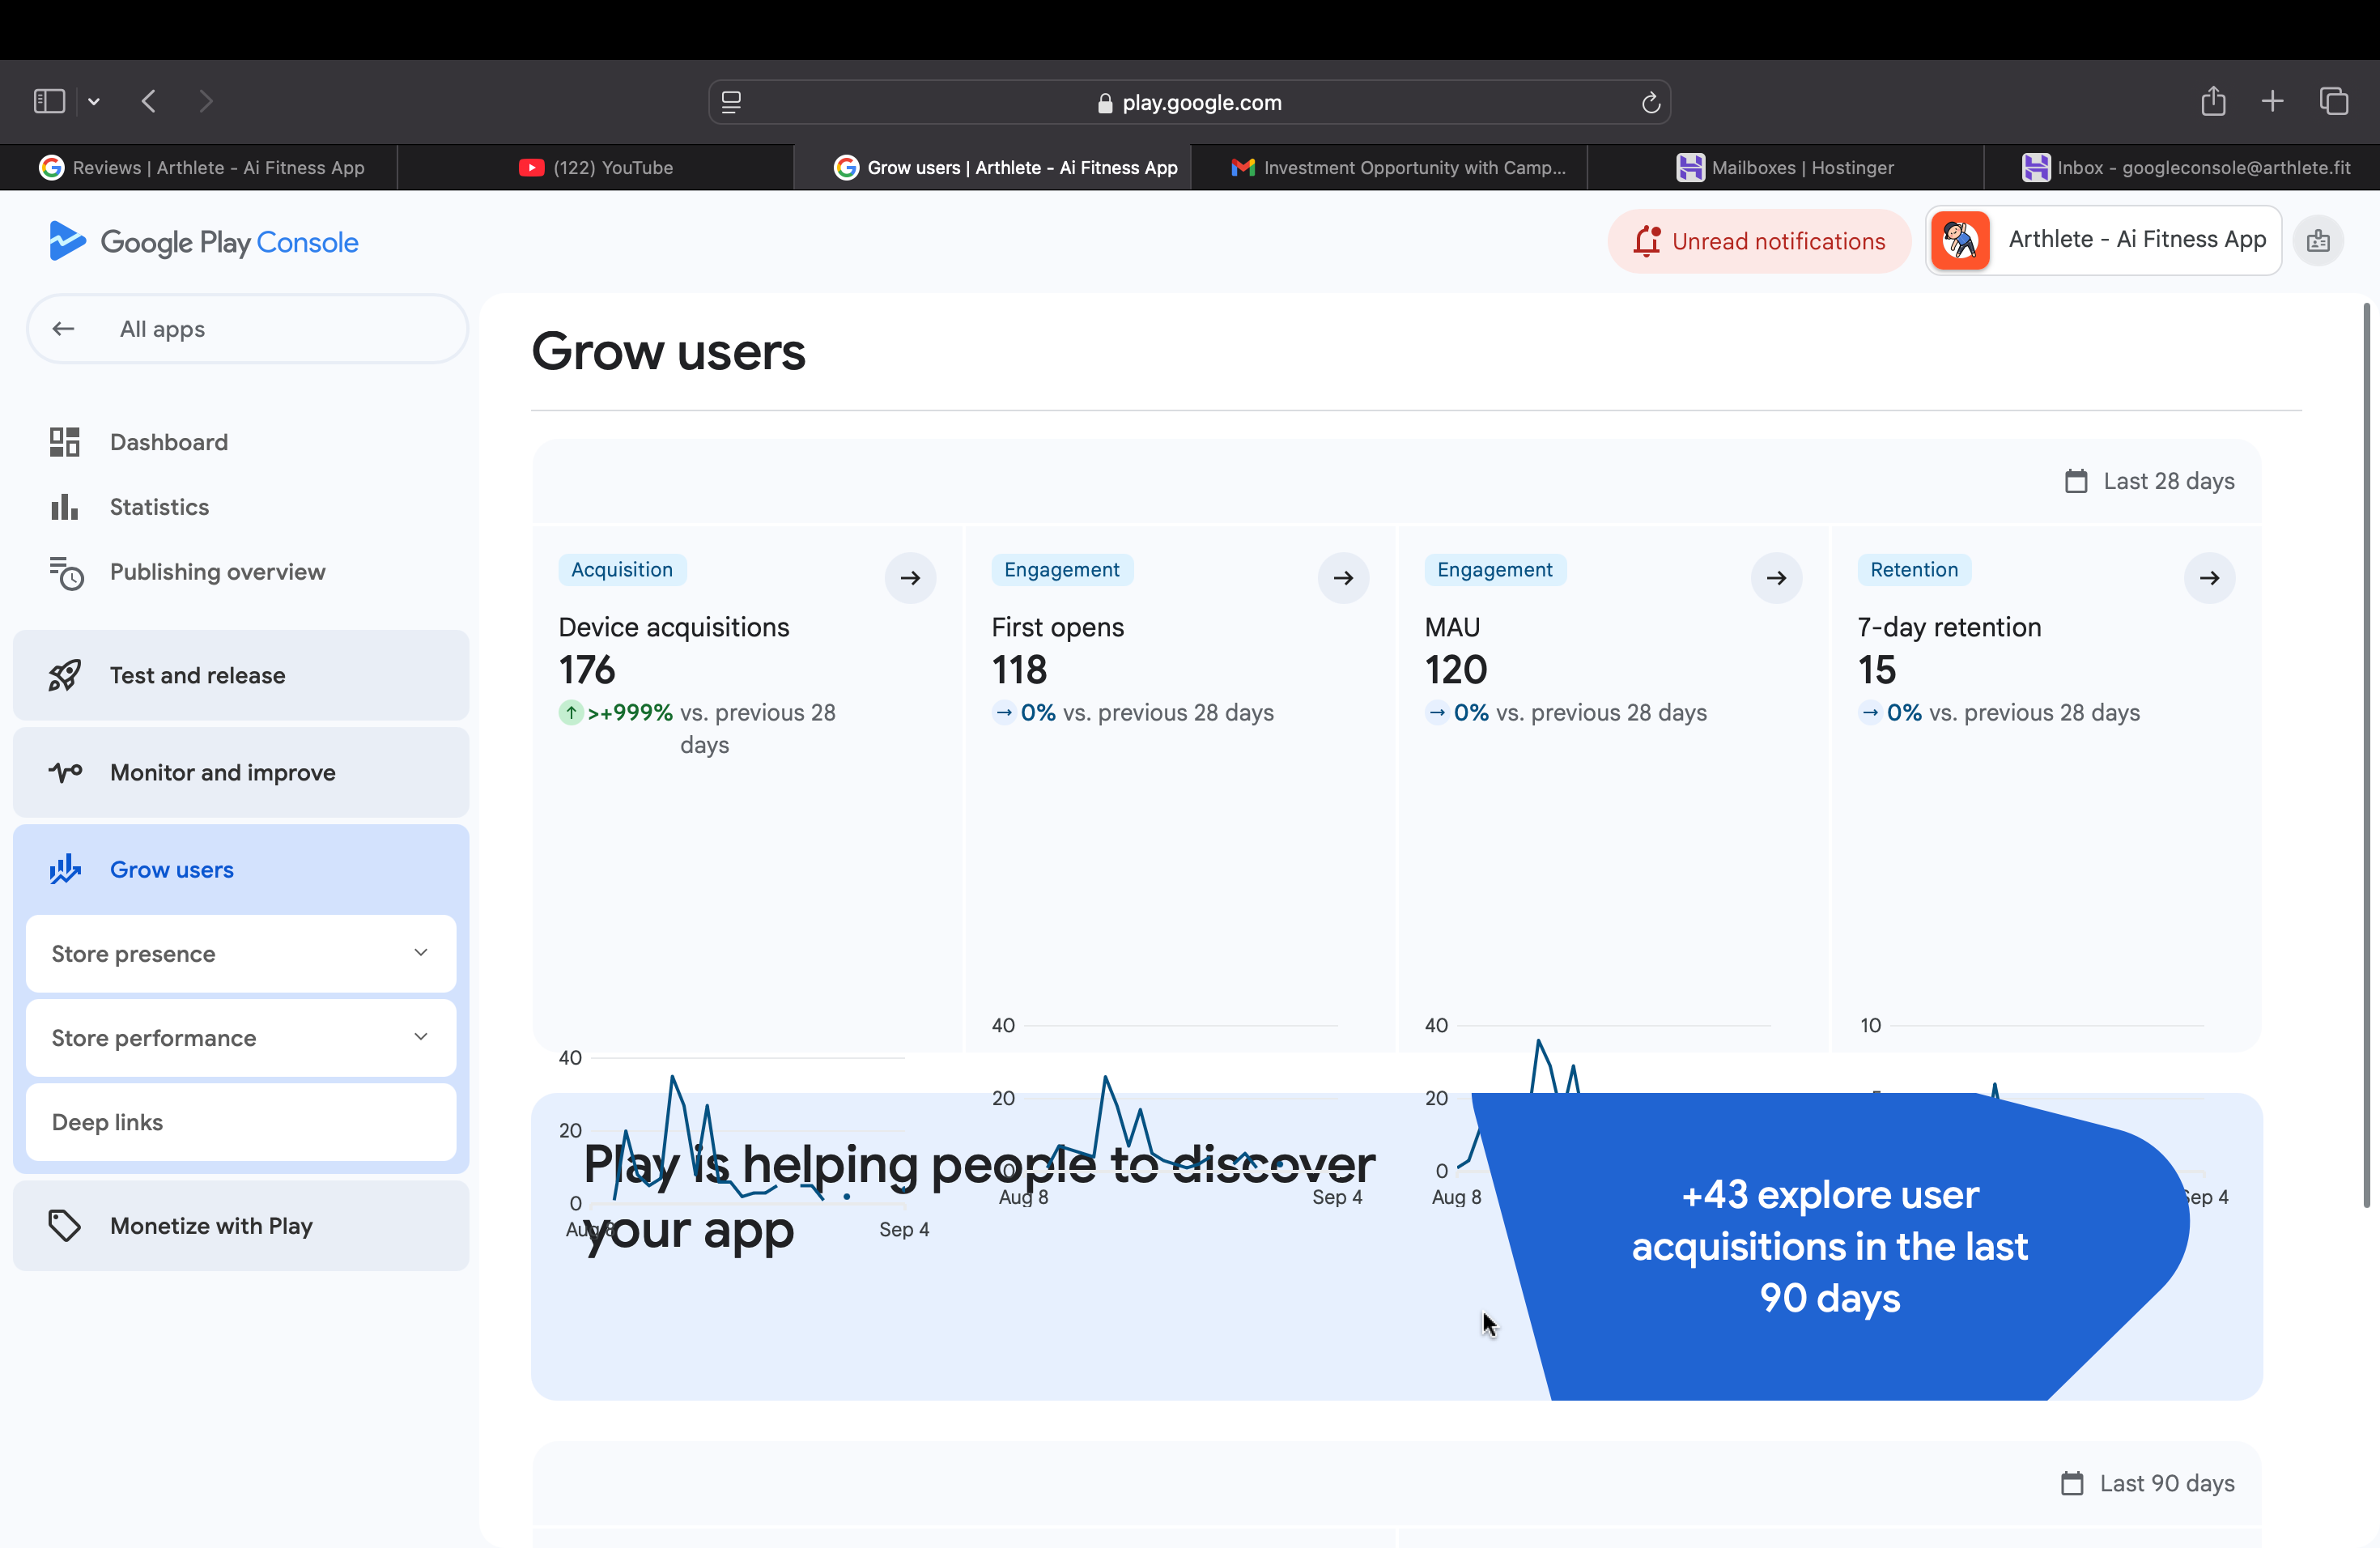Reload the page in Safari

[x=1650, y=102]
